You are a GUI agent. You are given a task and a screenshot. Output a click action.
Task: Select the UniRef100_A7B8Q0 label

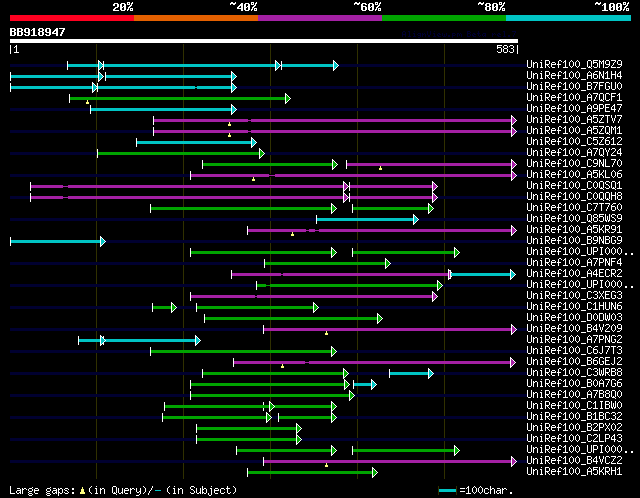574,395
